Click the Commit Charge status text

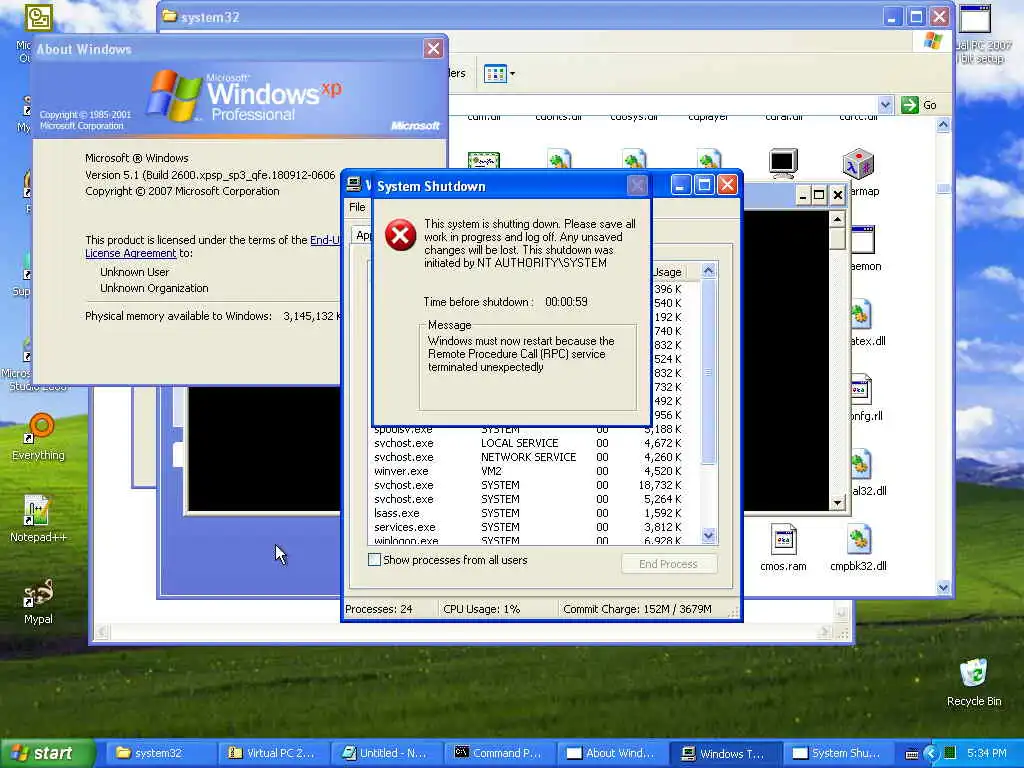click(x=637, y=609)
